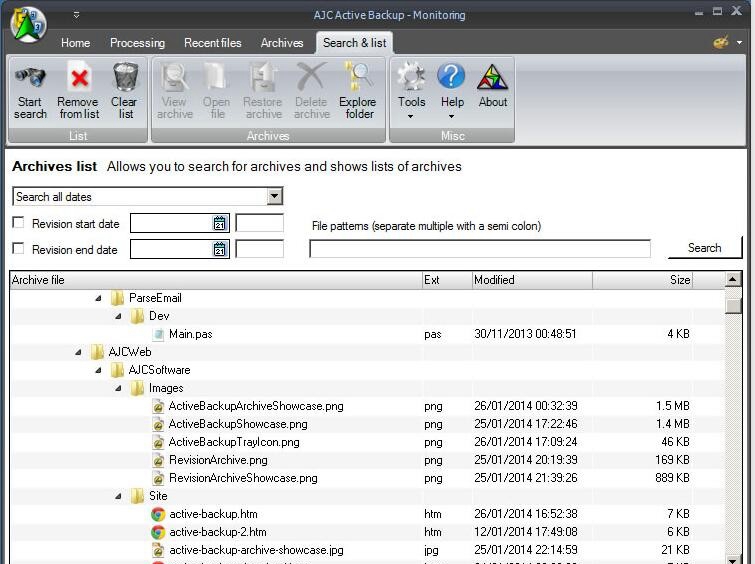Sort by the Size column header

point(642,280)
